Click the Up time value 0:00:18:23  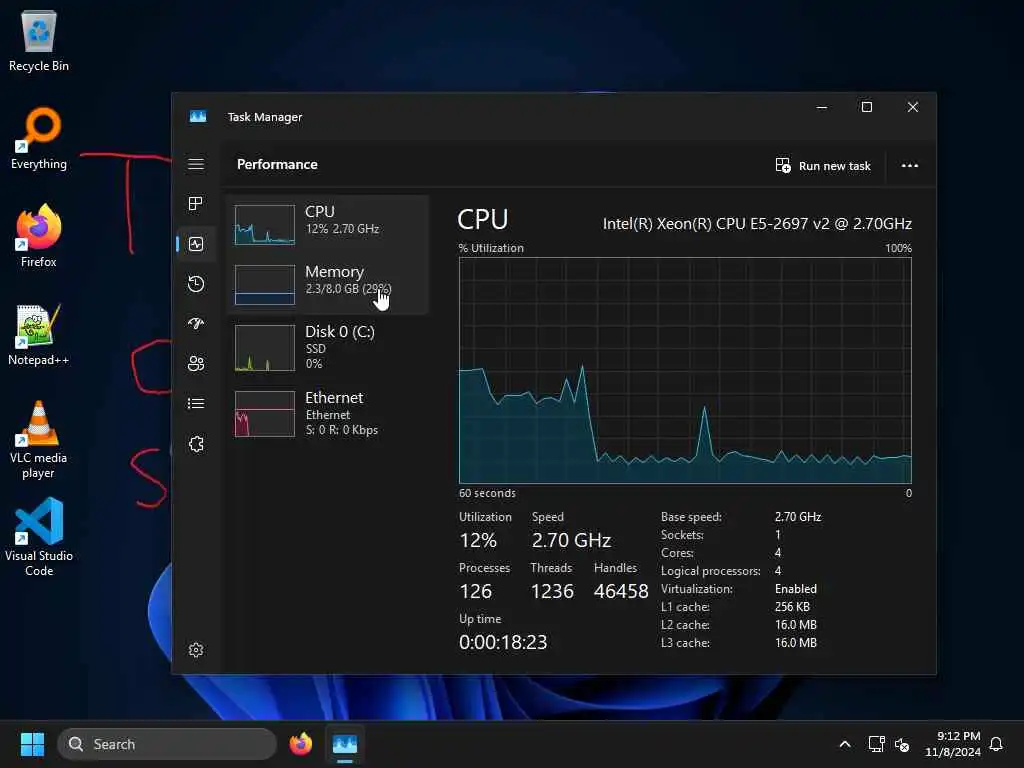pos(503,643)
